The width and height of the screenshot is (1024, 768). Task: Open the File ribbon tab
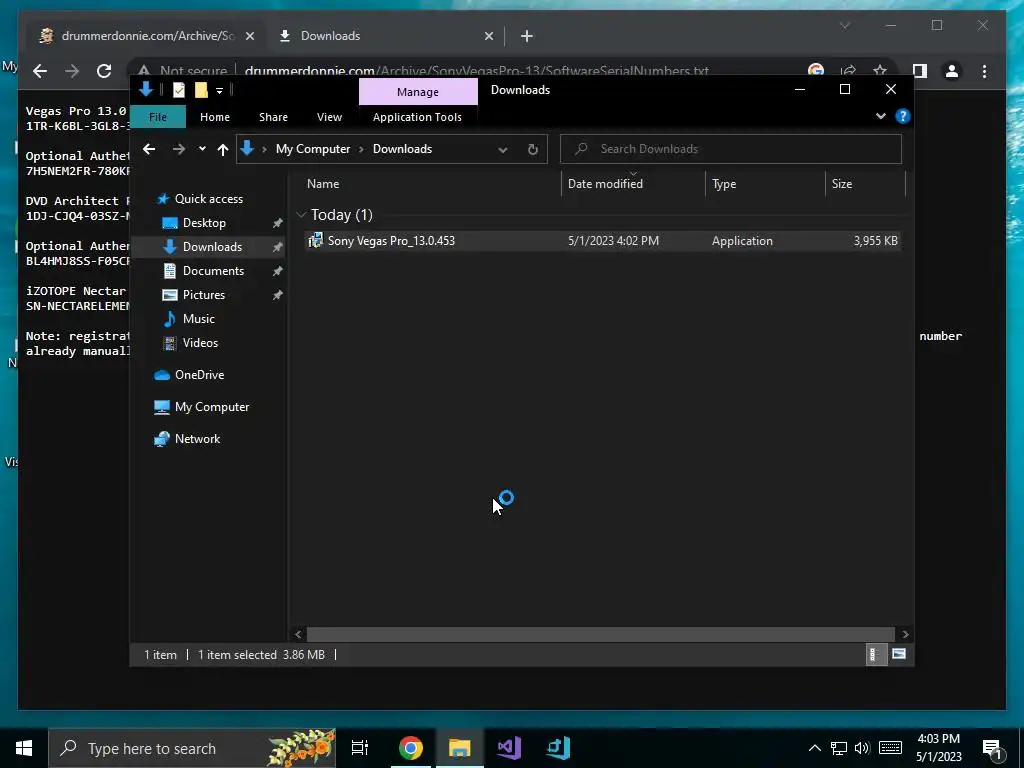[158, 117]
